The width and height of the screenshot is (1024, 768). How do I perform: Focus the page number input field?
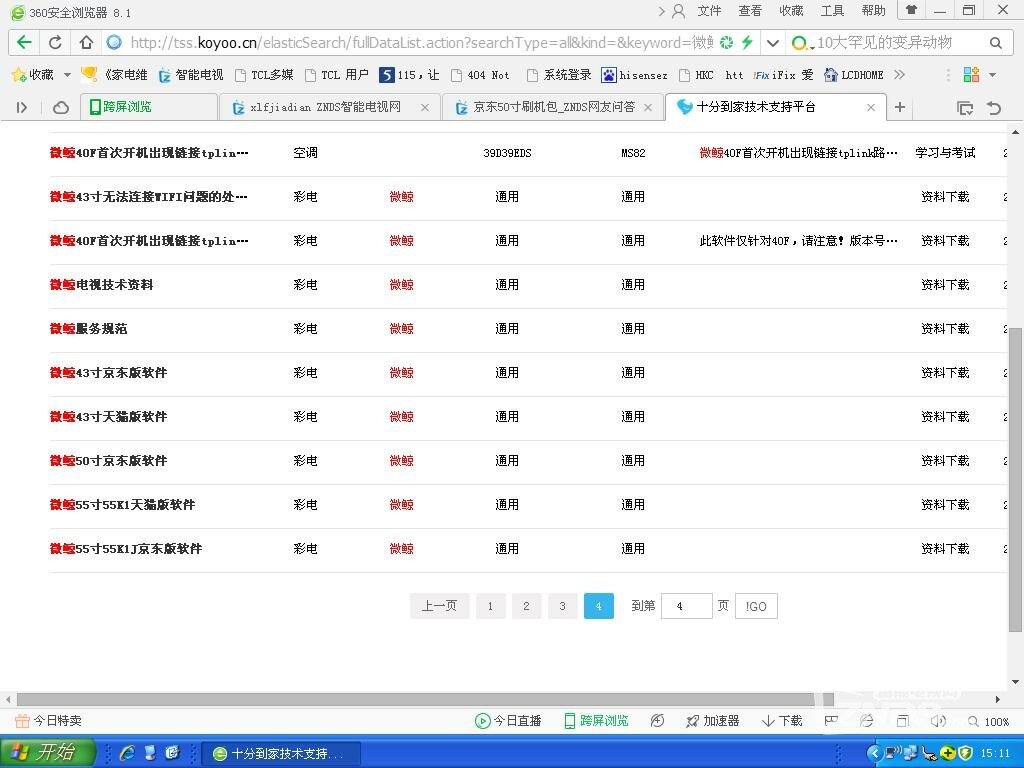(686, 607)
